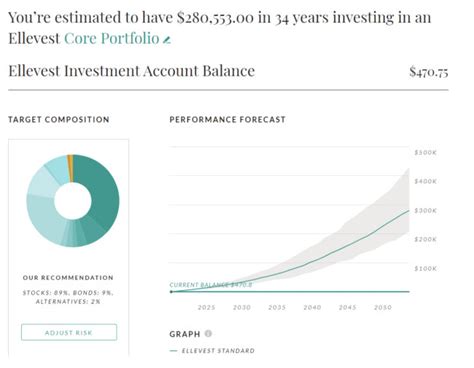The image size is (474, 368).
Task: Click the Ellevest Standard legend line marker
Action: click(x=173, y=351)
